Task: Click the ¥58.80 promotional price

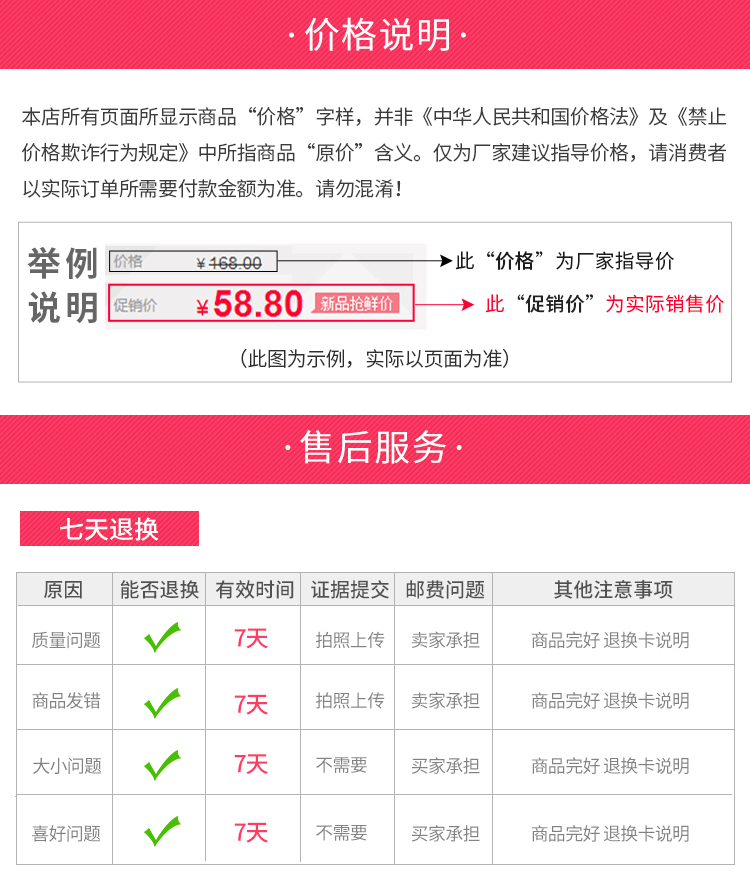Action: [250, 304]
